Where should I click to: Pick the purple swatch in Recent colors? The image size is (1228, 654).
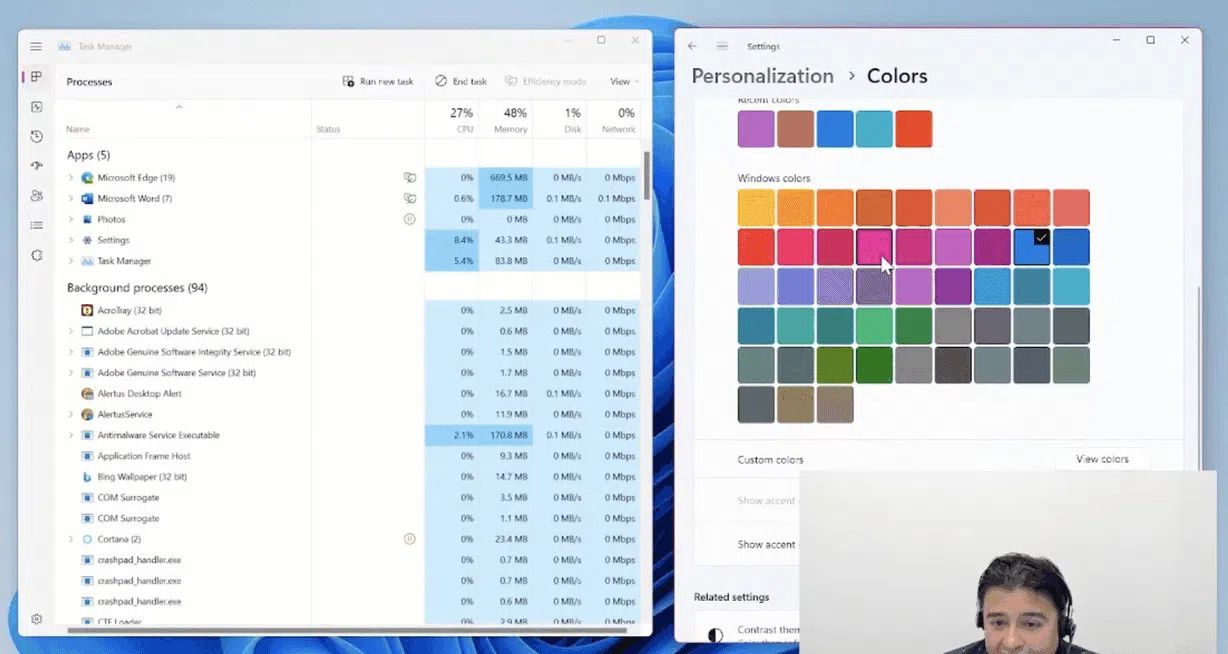click(756, 129)
